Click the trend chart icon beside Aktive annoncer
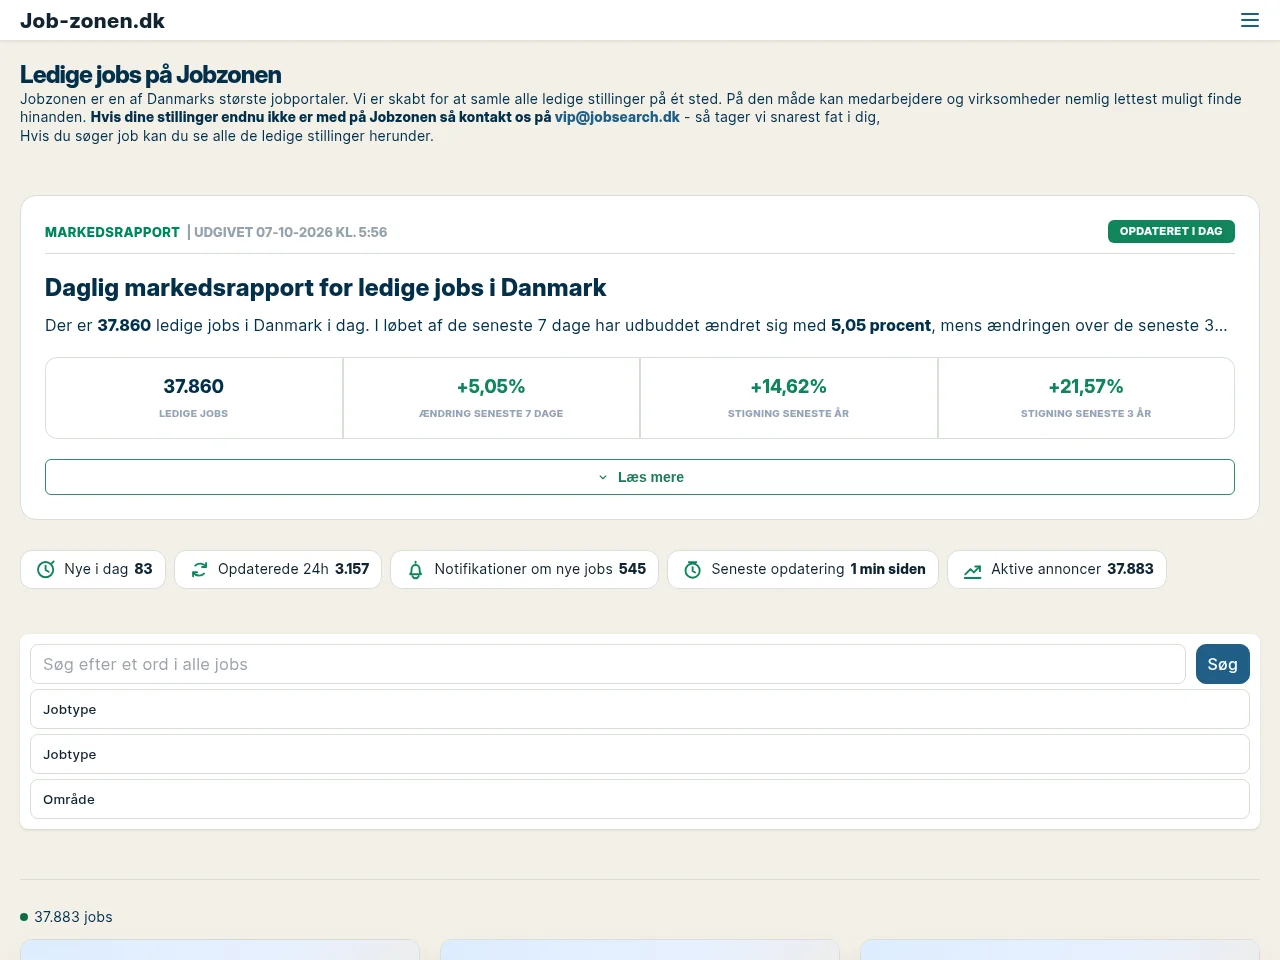The image size is (1280, 960). coord(973,569)
